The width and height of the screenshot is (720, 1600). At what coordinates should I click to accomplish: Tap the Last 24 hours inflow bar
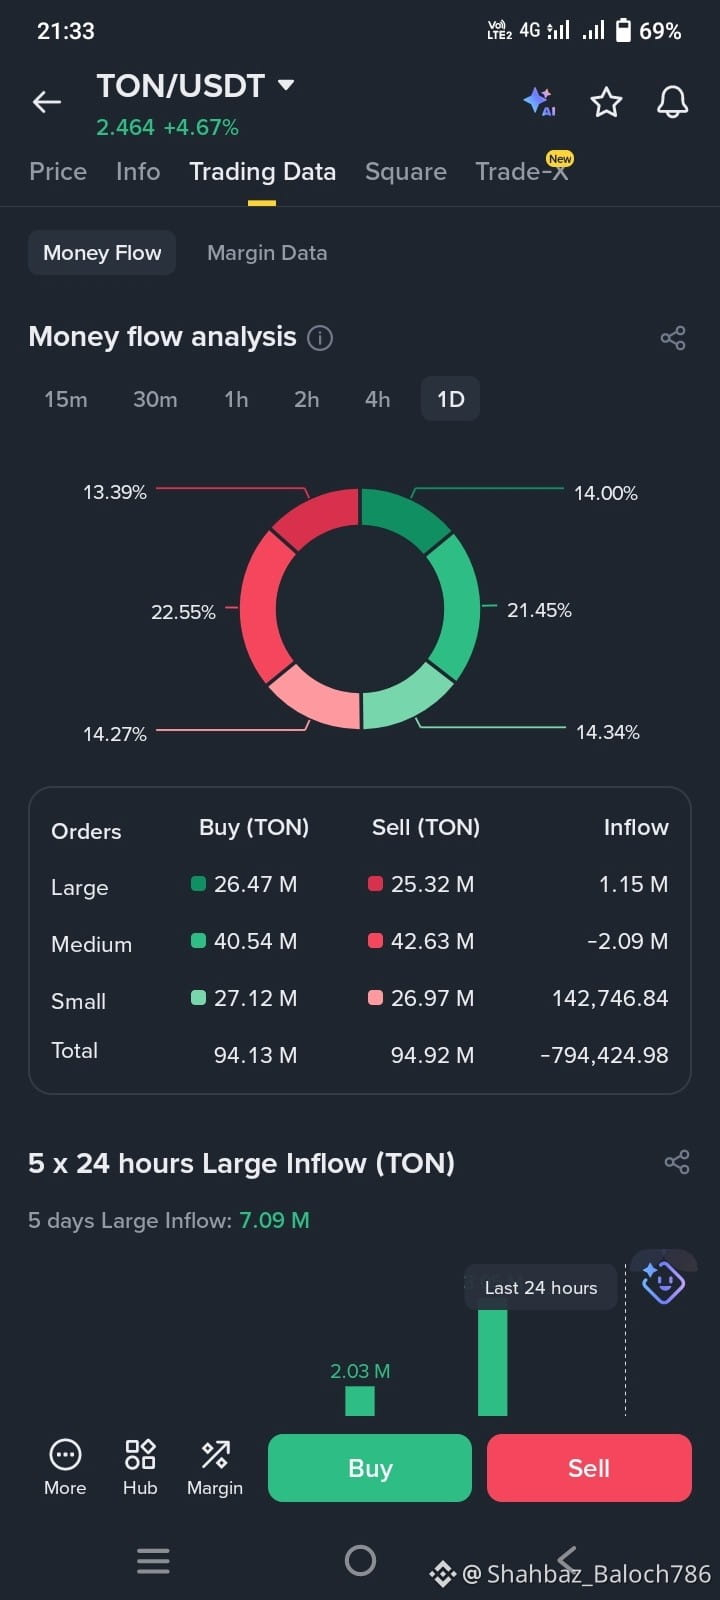coord(493,1362)
